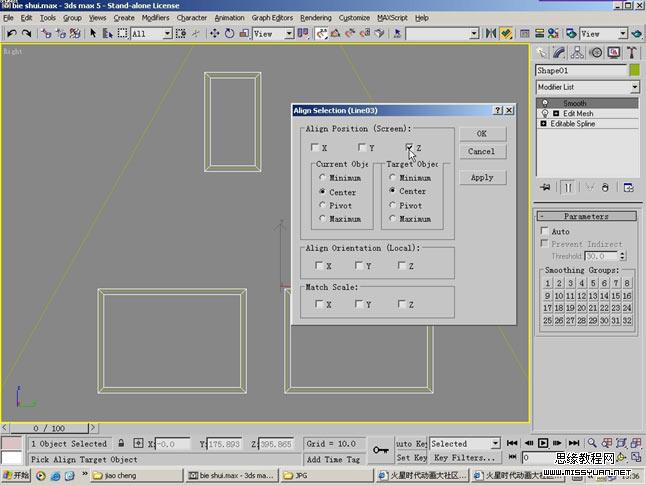Activate the Select and Move tool
646x485 pixels.
[214, 33]
